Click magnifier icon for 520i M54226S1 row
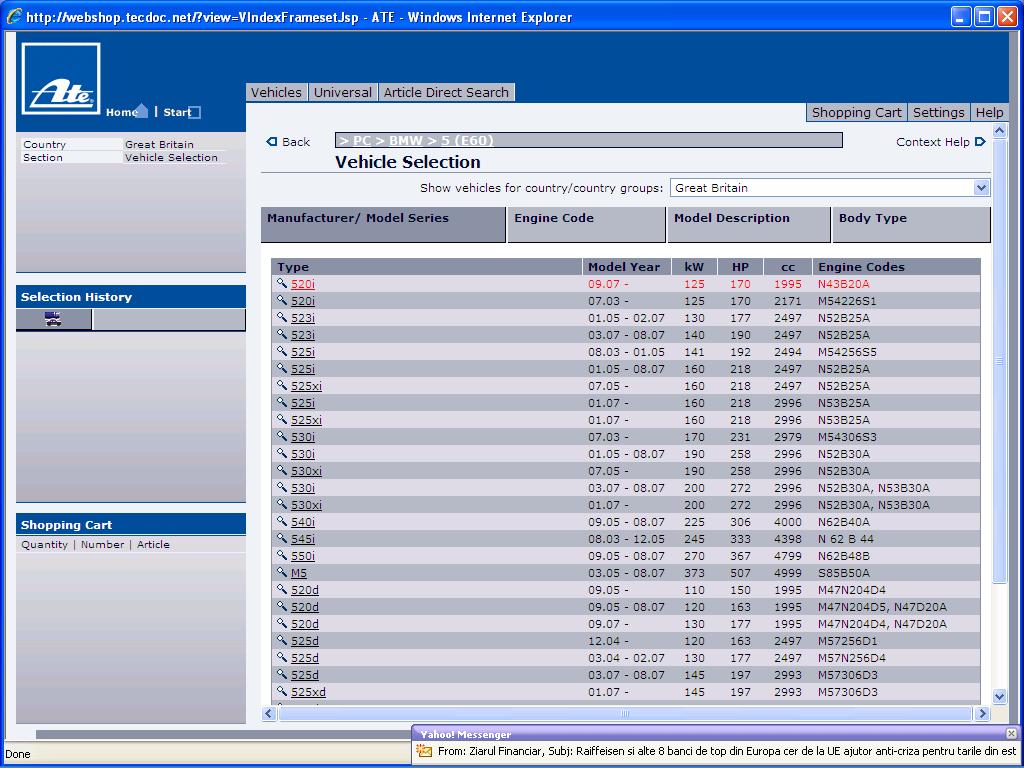Viewport: 1024px width, 768px height. 281,300
